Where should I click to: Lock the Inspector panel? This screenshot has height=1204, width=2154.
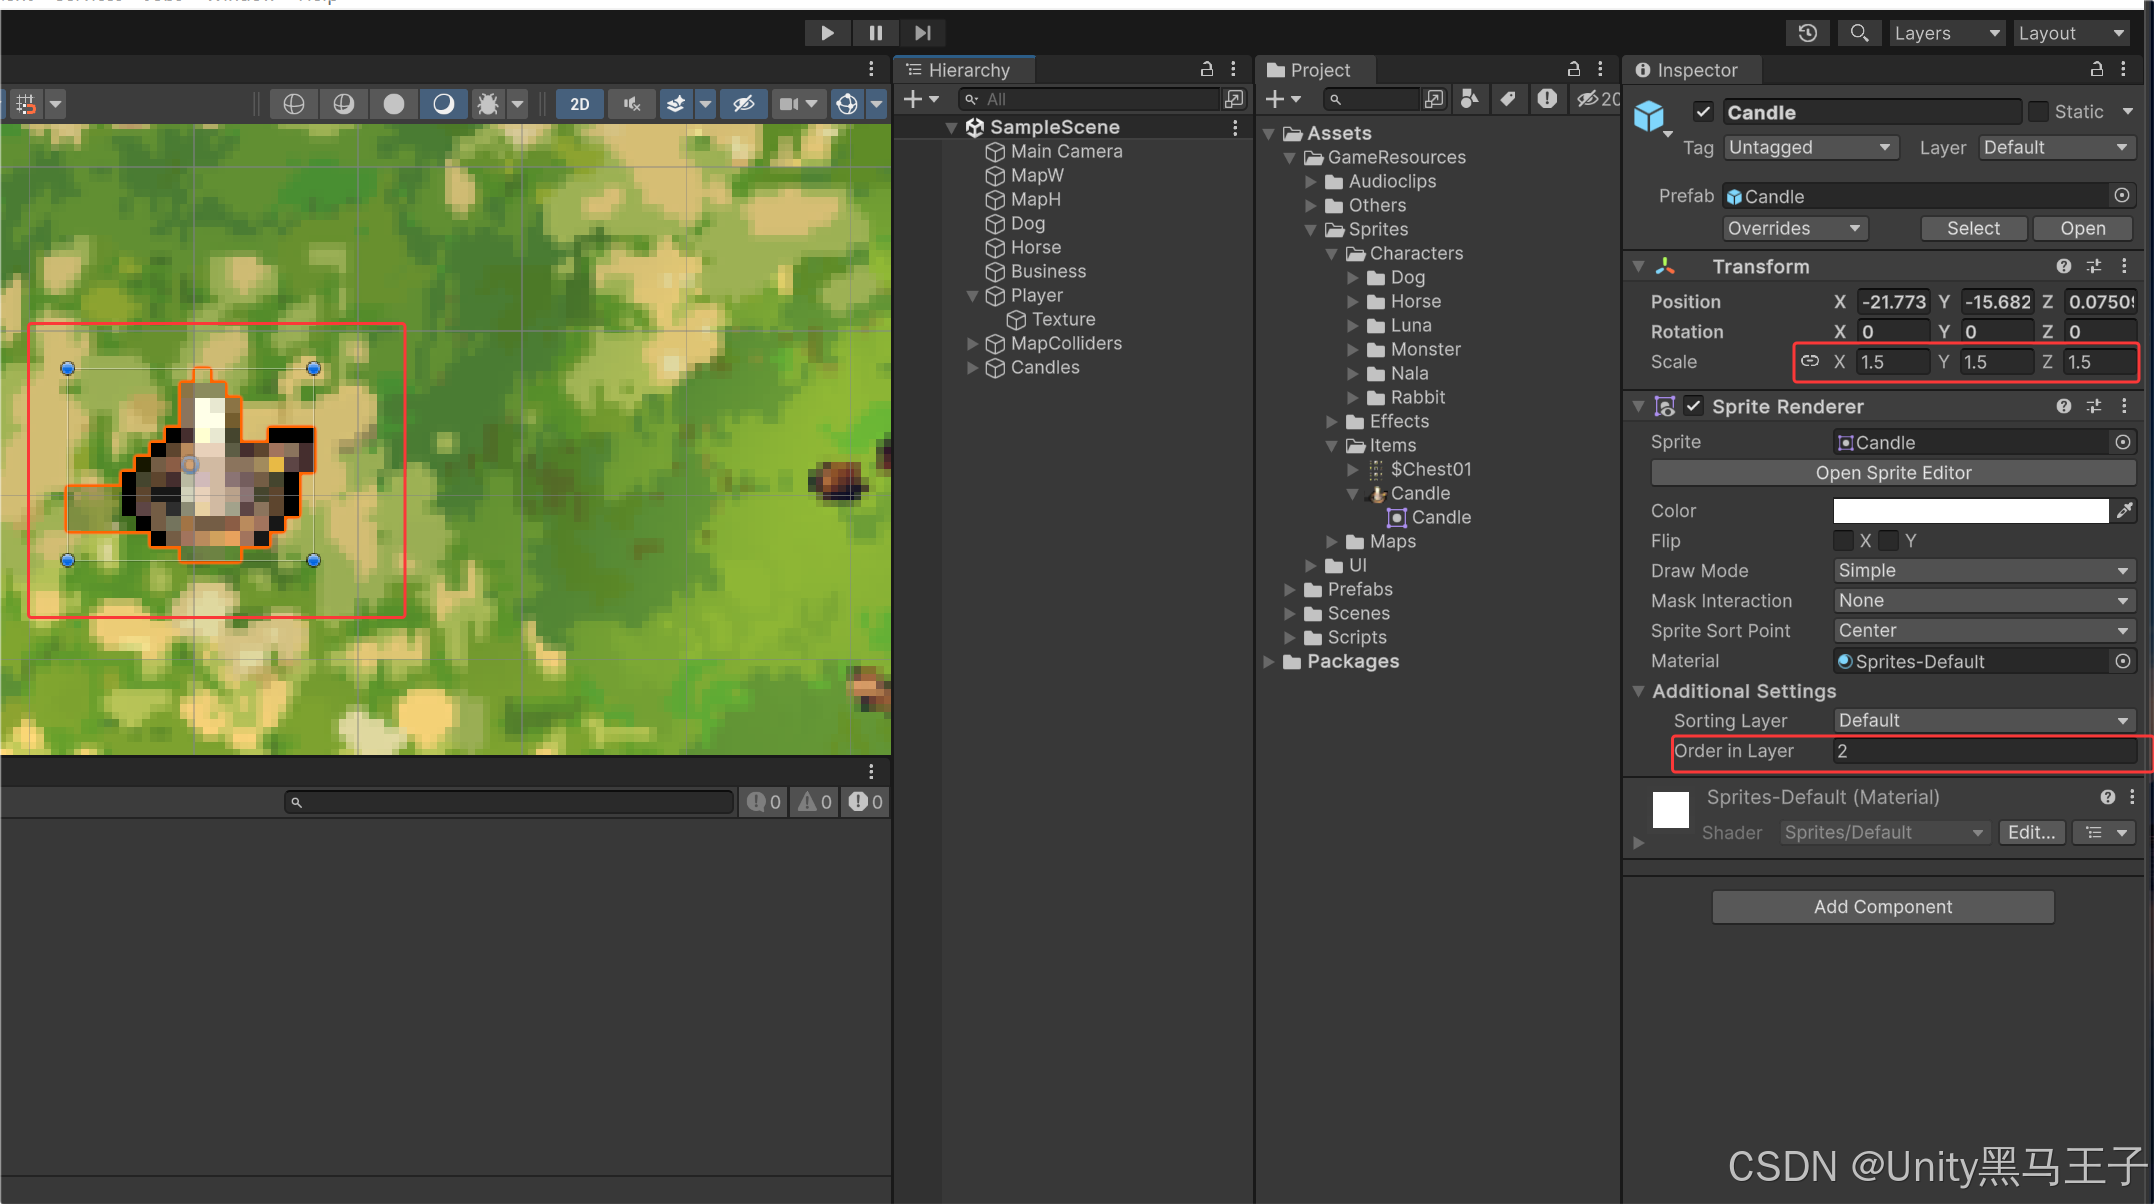click(x=2096, y=69)
